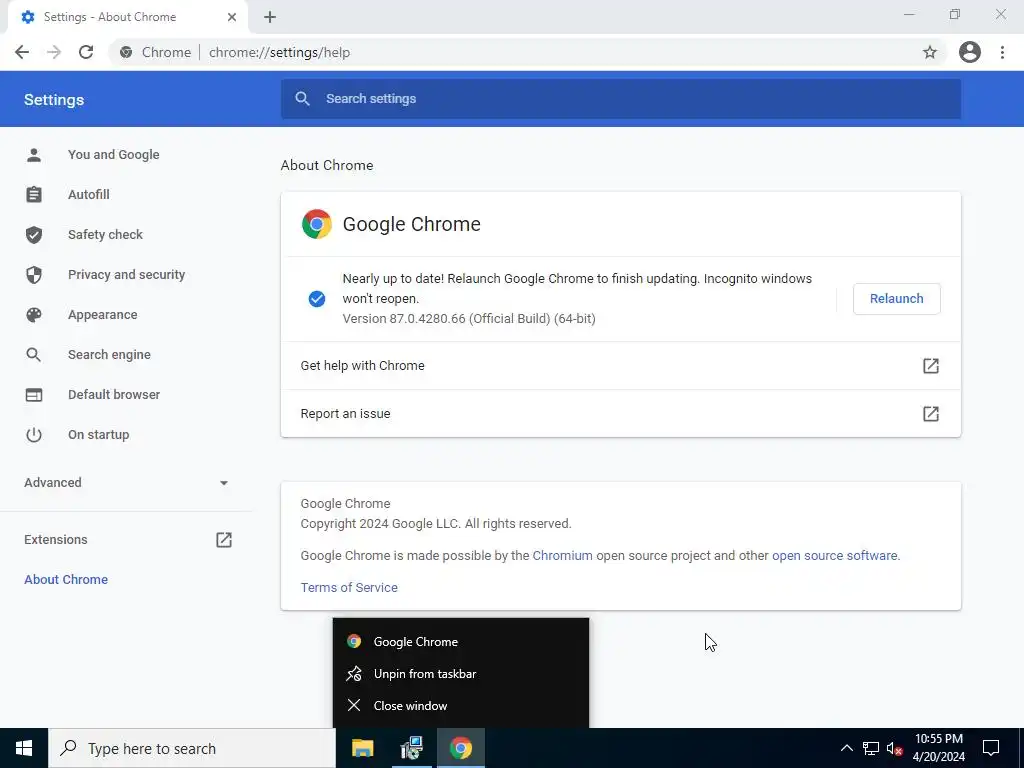Click the Search engine magnifier icon in sidebar
This screenshot has width=1024, height=768.
point(33,355)
